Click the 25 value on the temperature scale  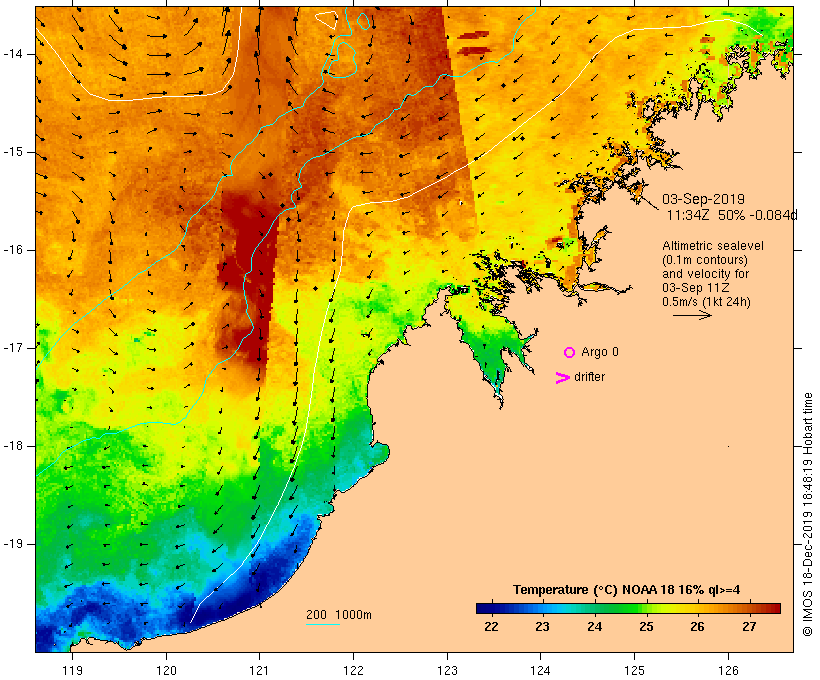(x=646, y=627)
